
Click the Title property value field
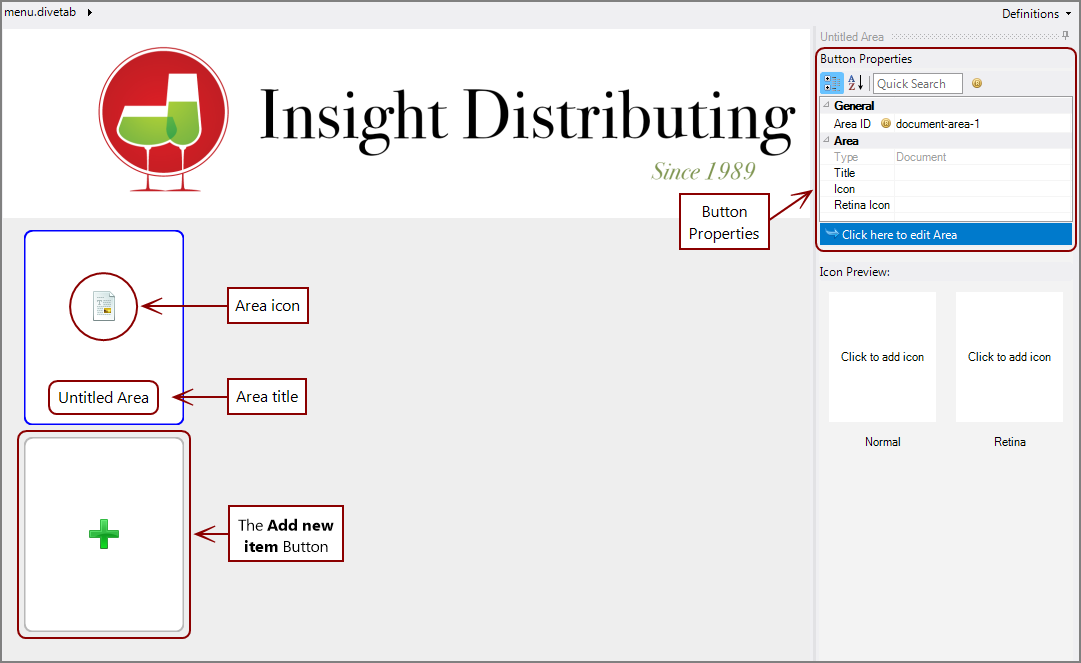tap(980, 172)
